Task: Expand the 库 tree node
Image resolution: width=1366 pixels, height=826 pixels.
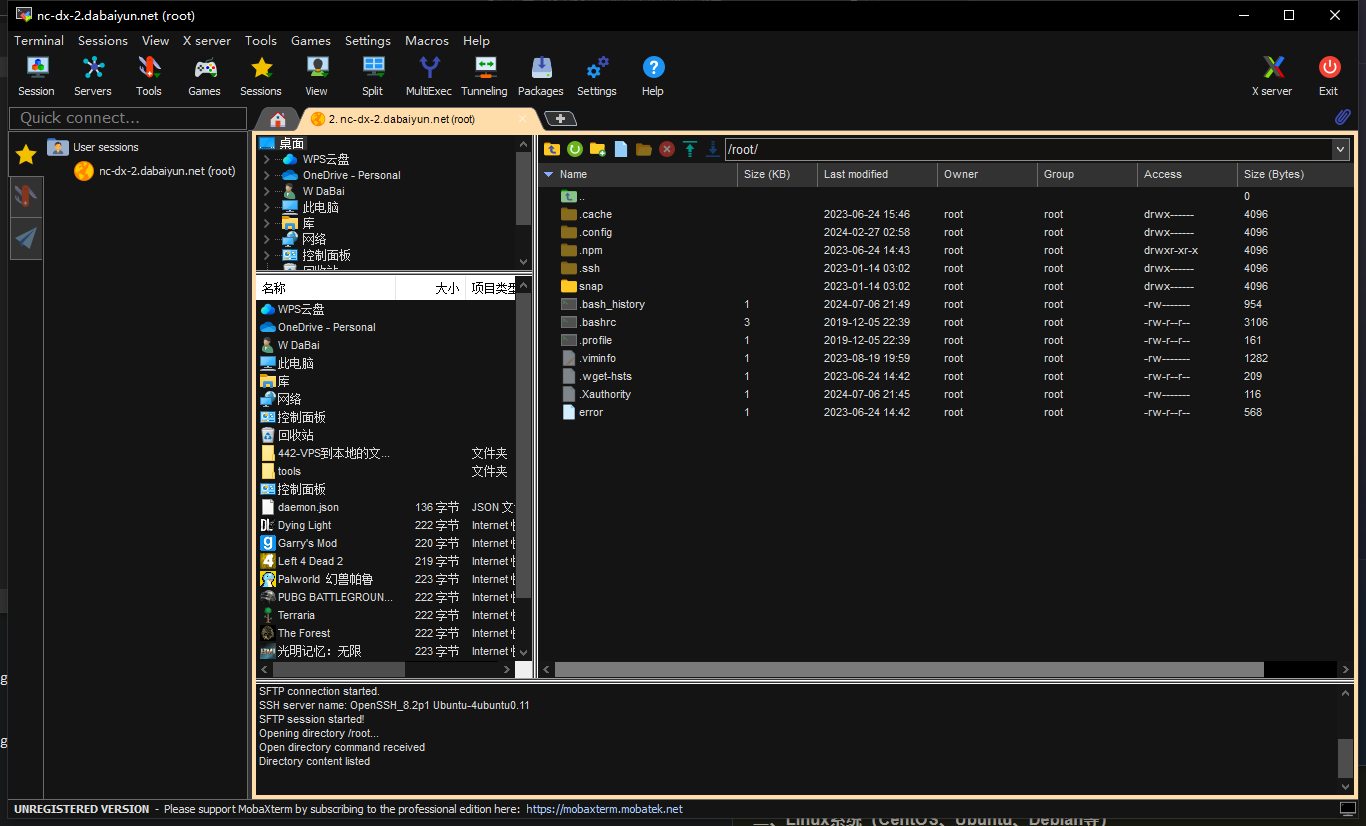Action: tap(266, 223)
